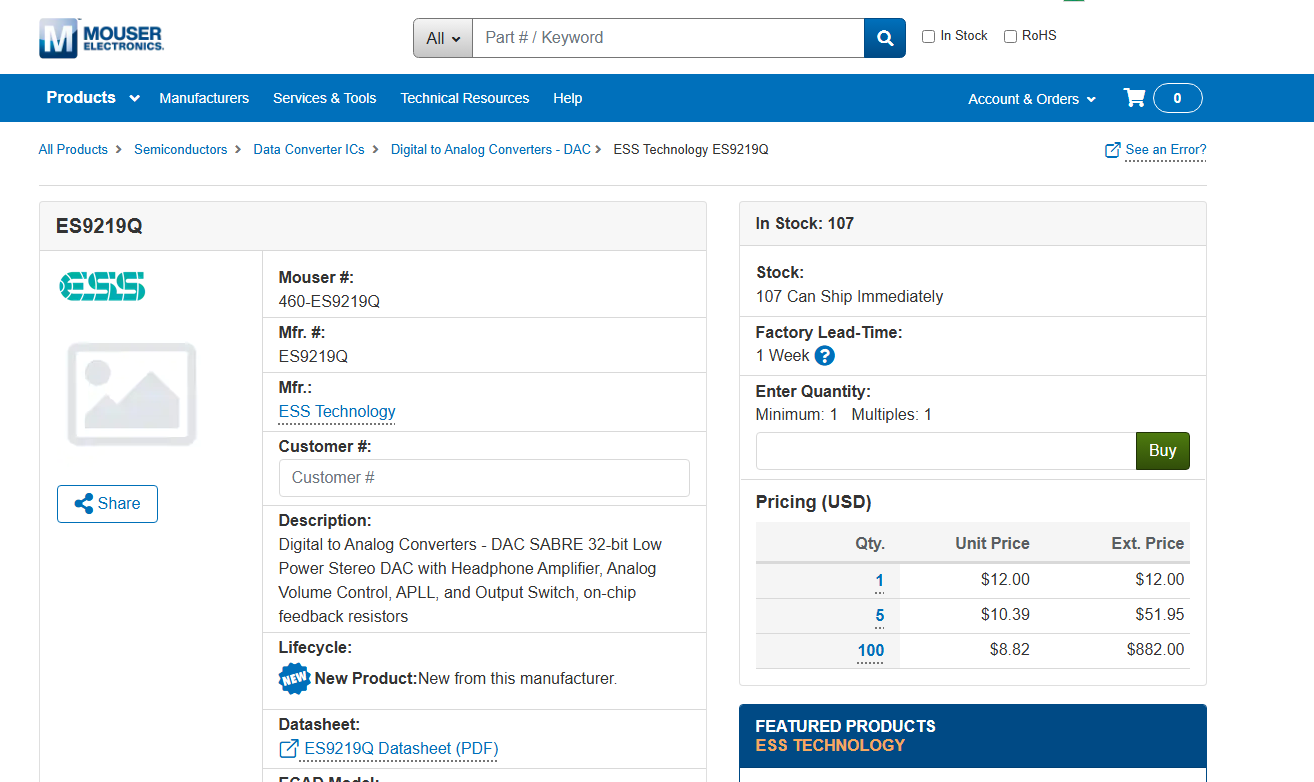Click the ESS manufacturer logo
Viewport: 1314px width, 782px height.
click(x=102, y=286)
